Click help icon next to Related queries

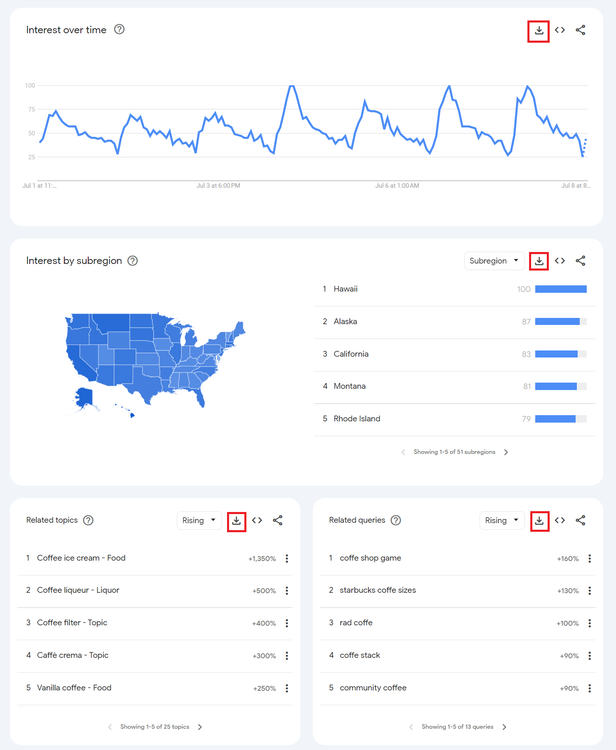click(395, 520)
